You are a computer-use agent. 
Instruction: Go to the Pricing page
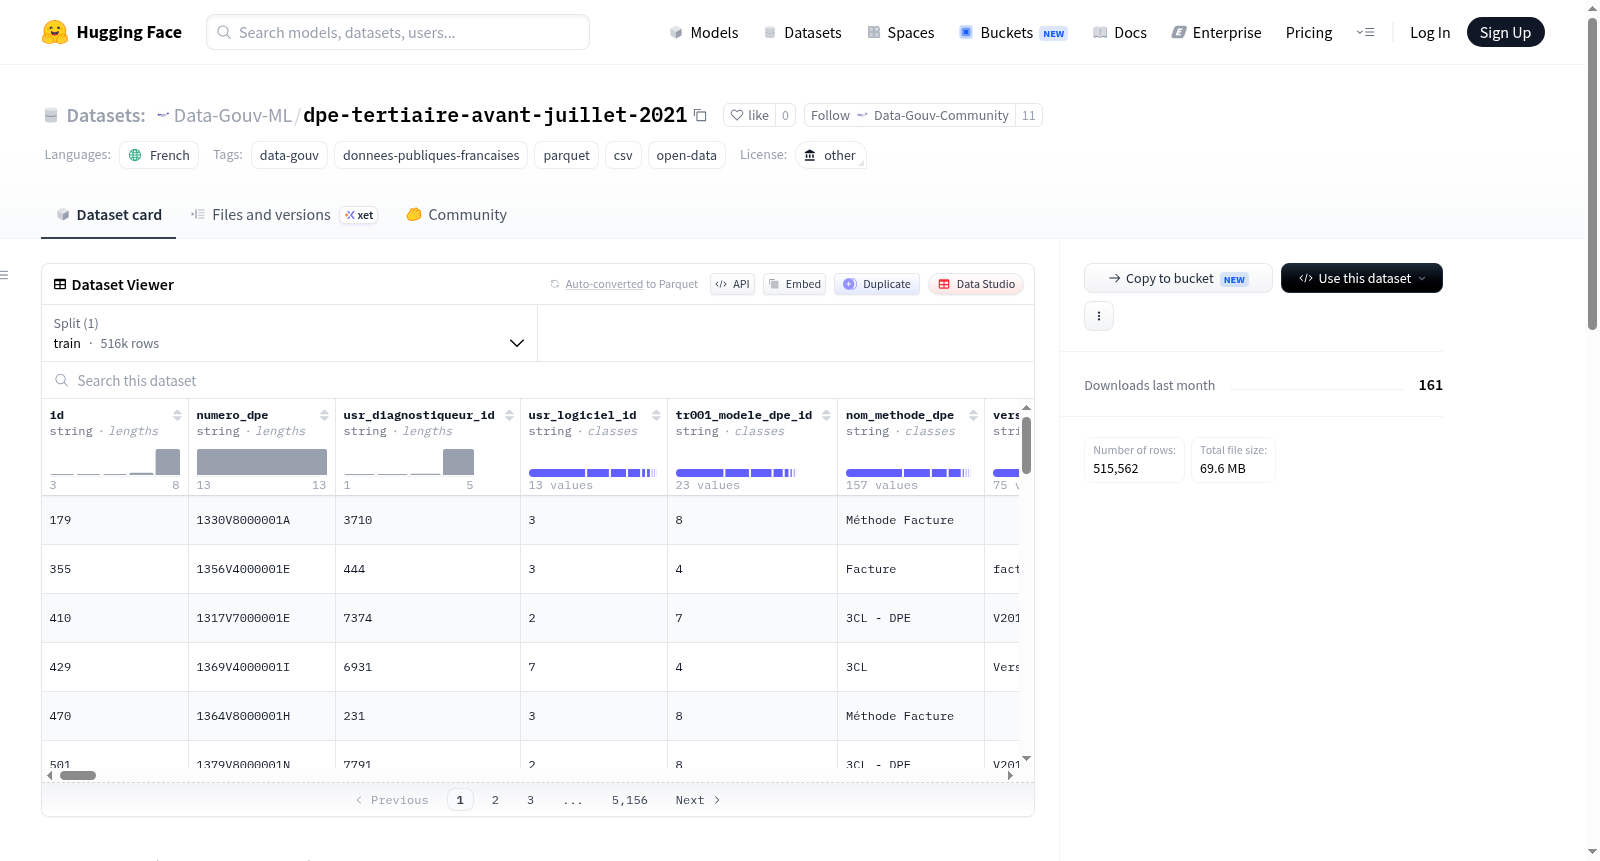click(x=1309, y=33)
